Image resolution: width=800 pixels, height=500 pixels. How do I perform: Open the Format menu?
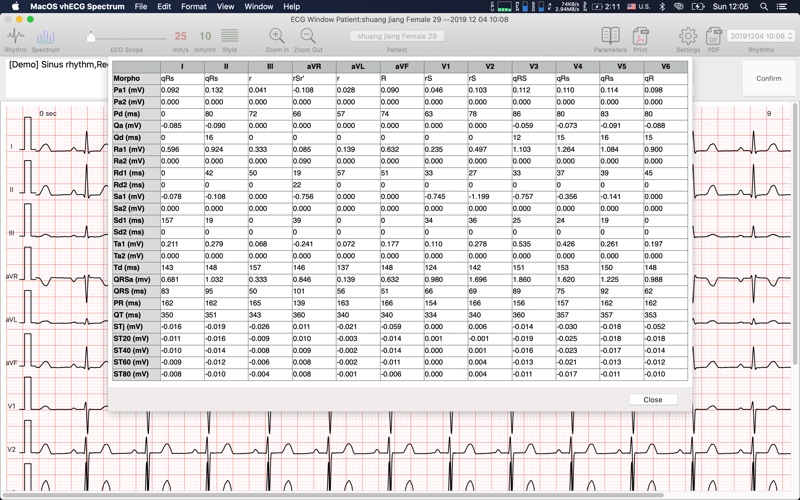click(x=193, y=6)
